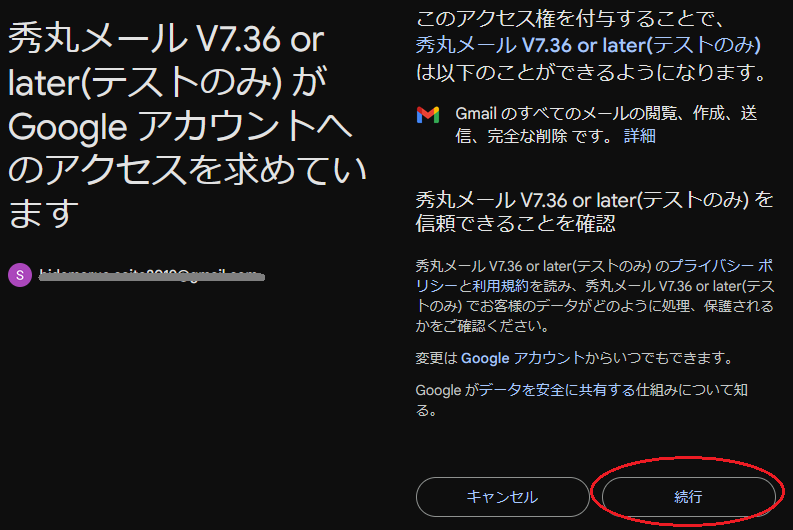
Task: Open the 詳細 link for Gmail permission
Action: [x=640, y=136]
